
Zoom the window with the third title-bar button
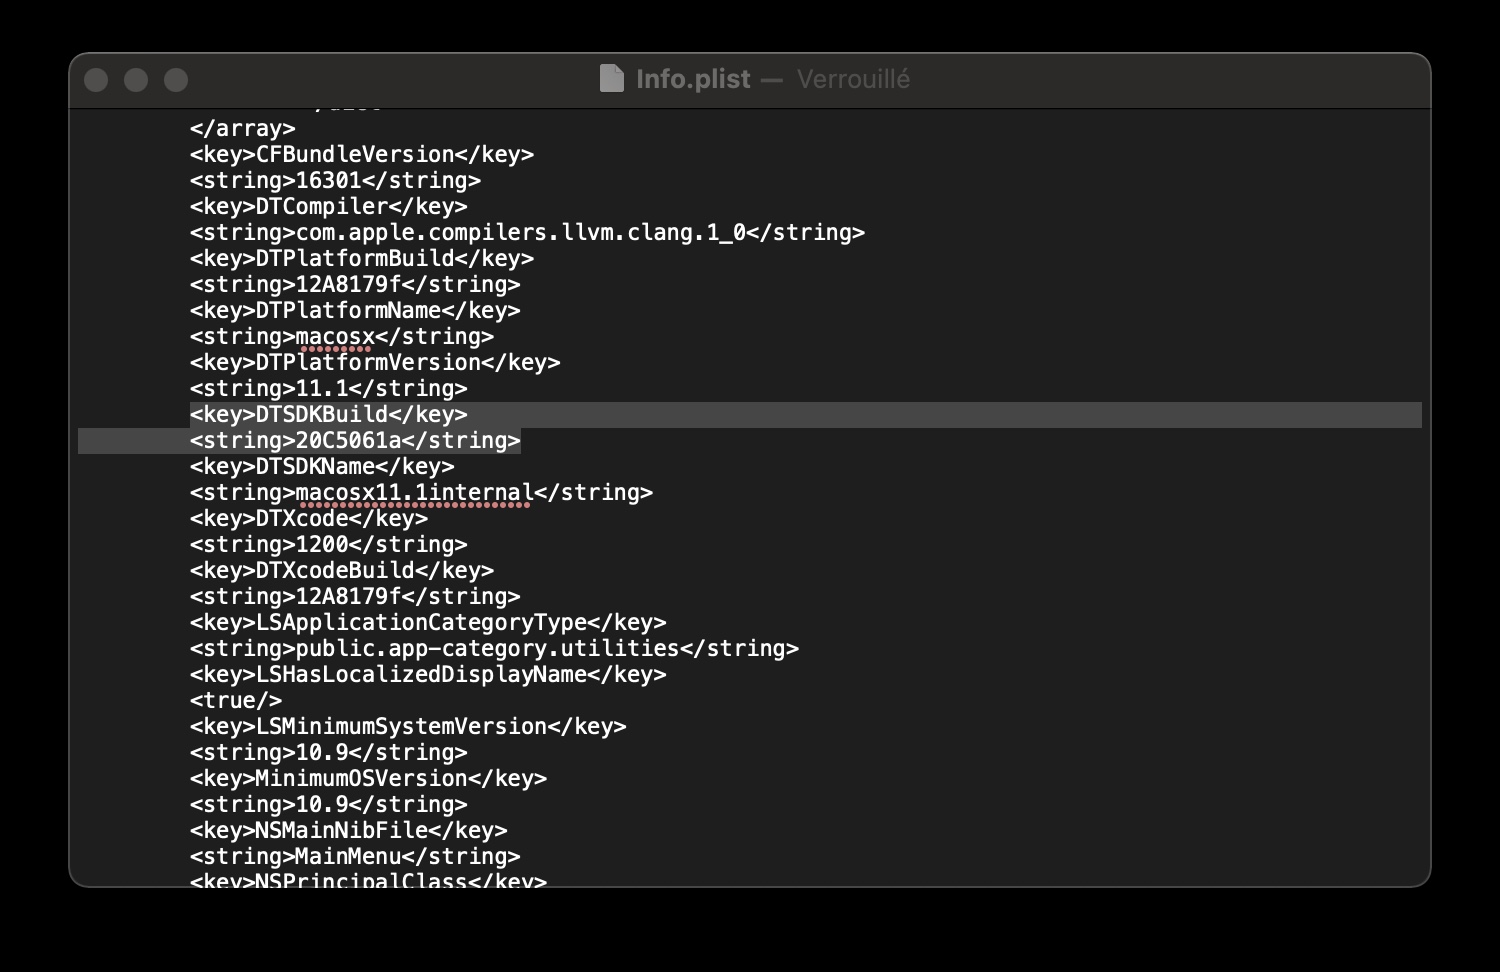(x=176, y=80)
